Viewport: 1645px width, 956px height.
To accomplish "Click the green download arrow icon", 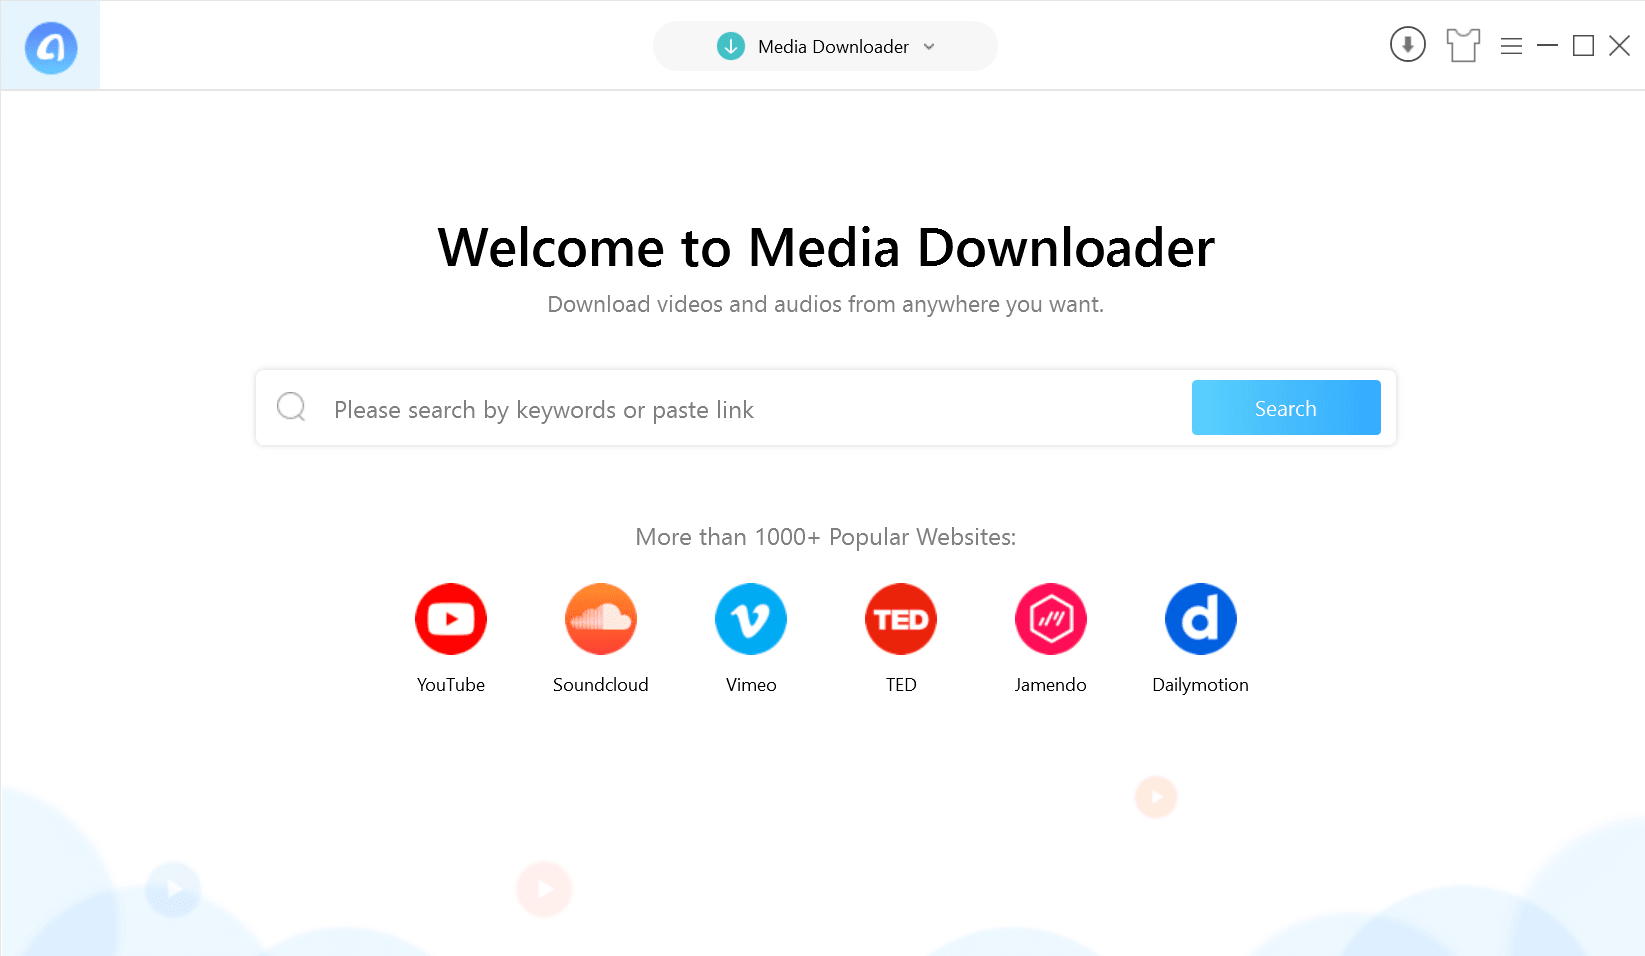I will pyautogui.click(x=731, y=46).
